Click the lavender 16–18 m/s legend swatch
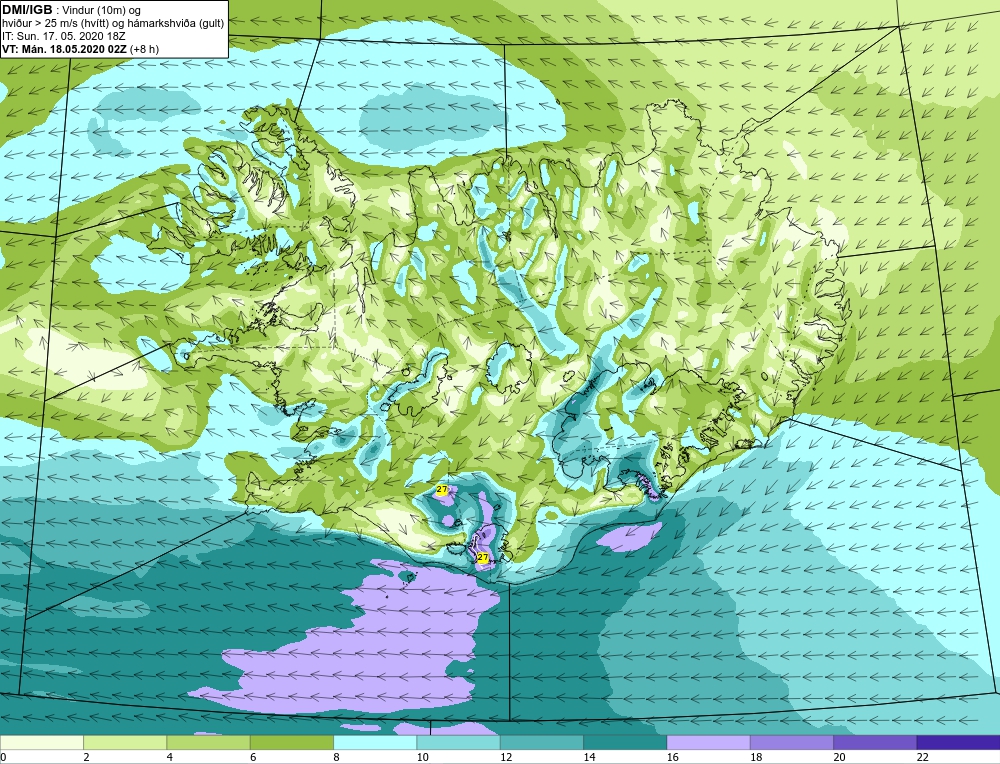1000x764 pixels. [708, 742]
